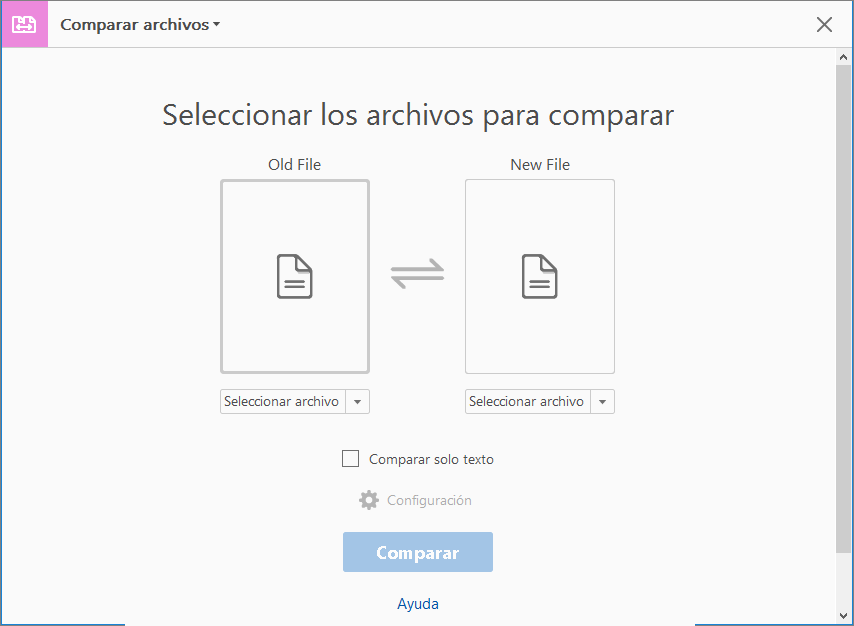Screen dimensions: 854x626
Task: Select Seleccionar archivo under New File
Action: (528, 401)
